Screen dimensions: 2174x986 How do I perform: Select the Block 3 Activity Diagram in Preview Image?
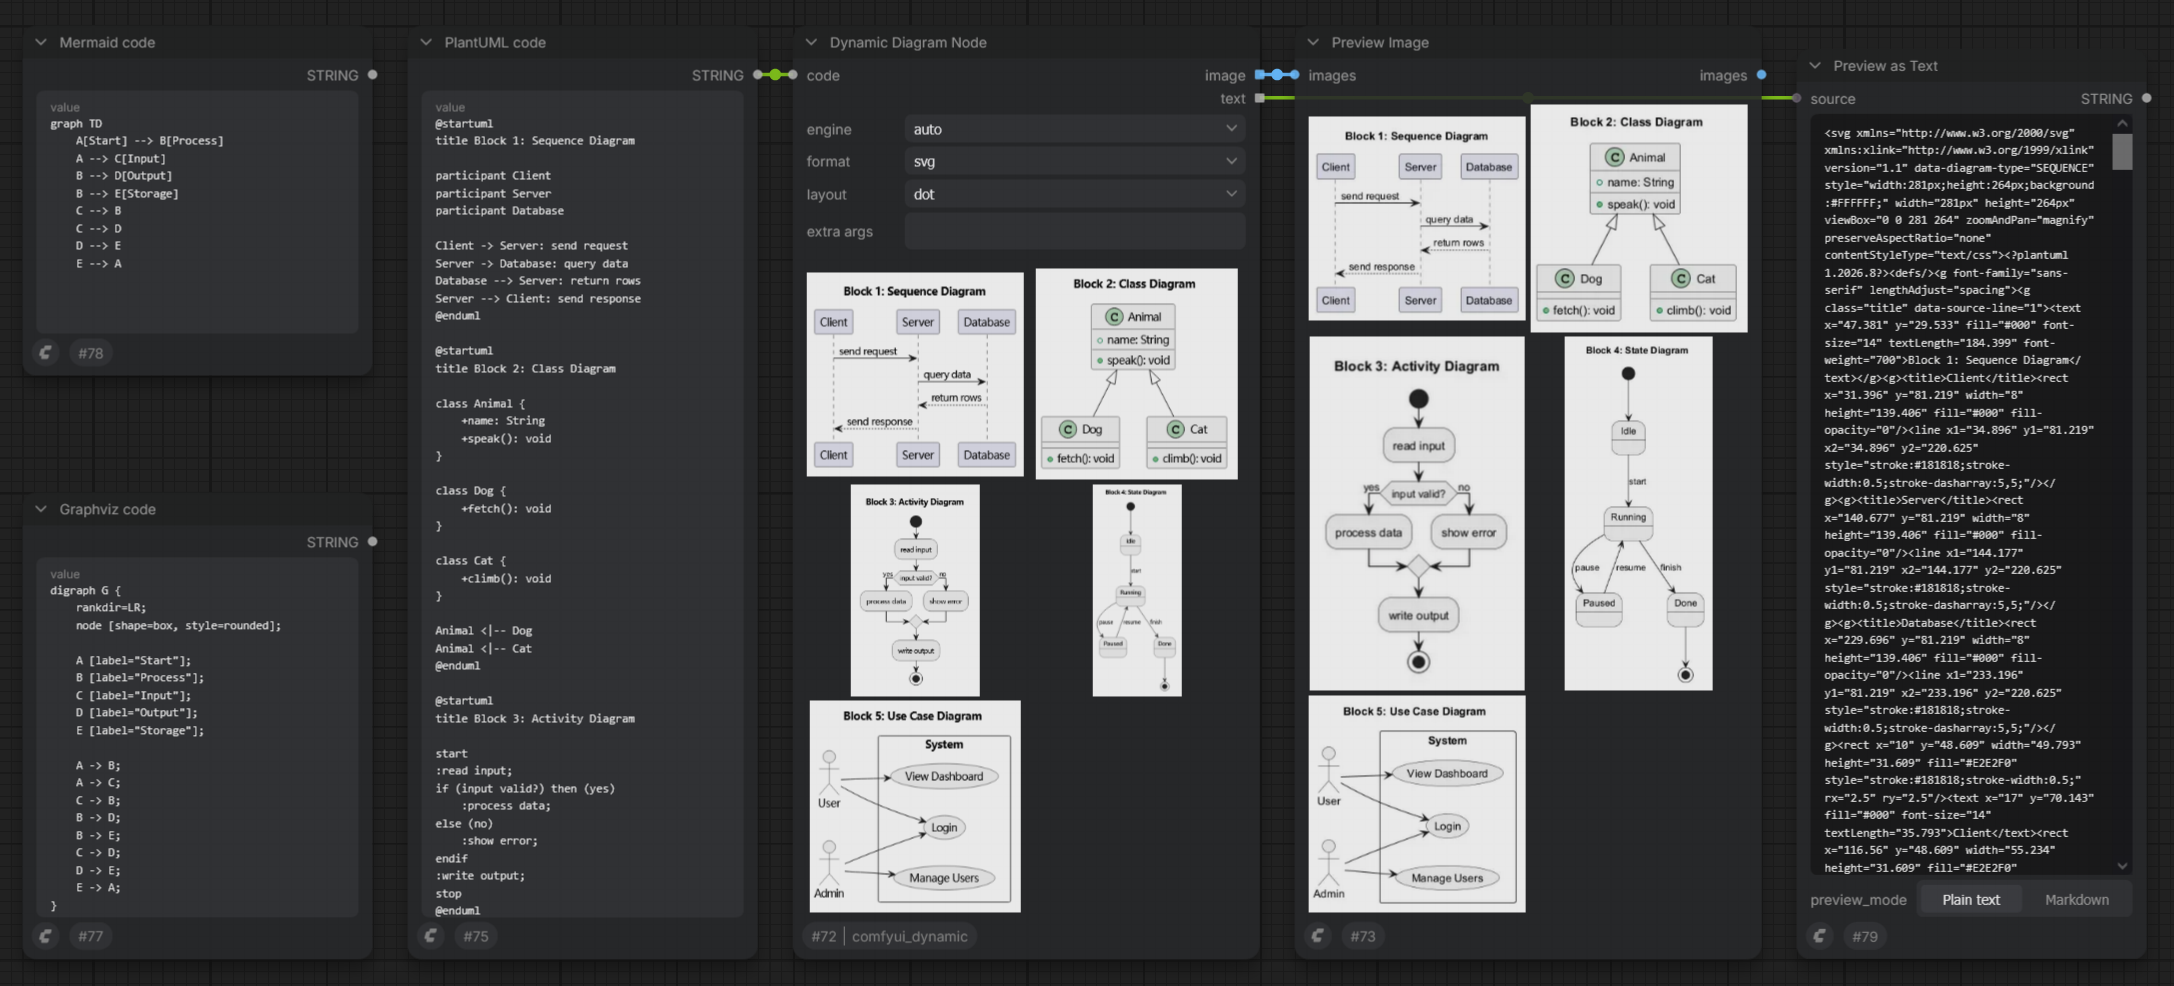coord(1417,513)
